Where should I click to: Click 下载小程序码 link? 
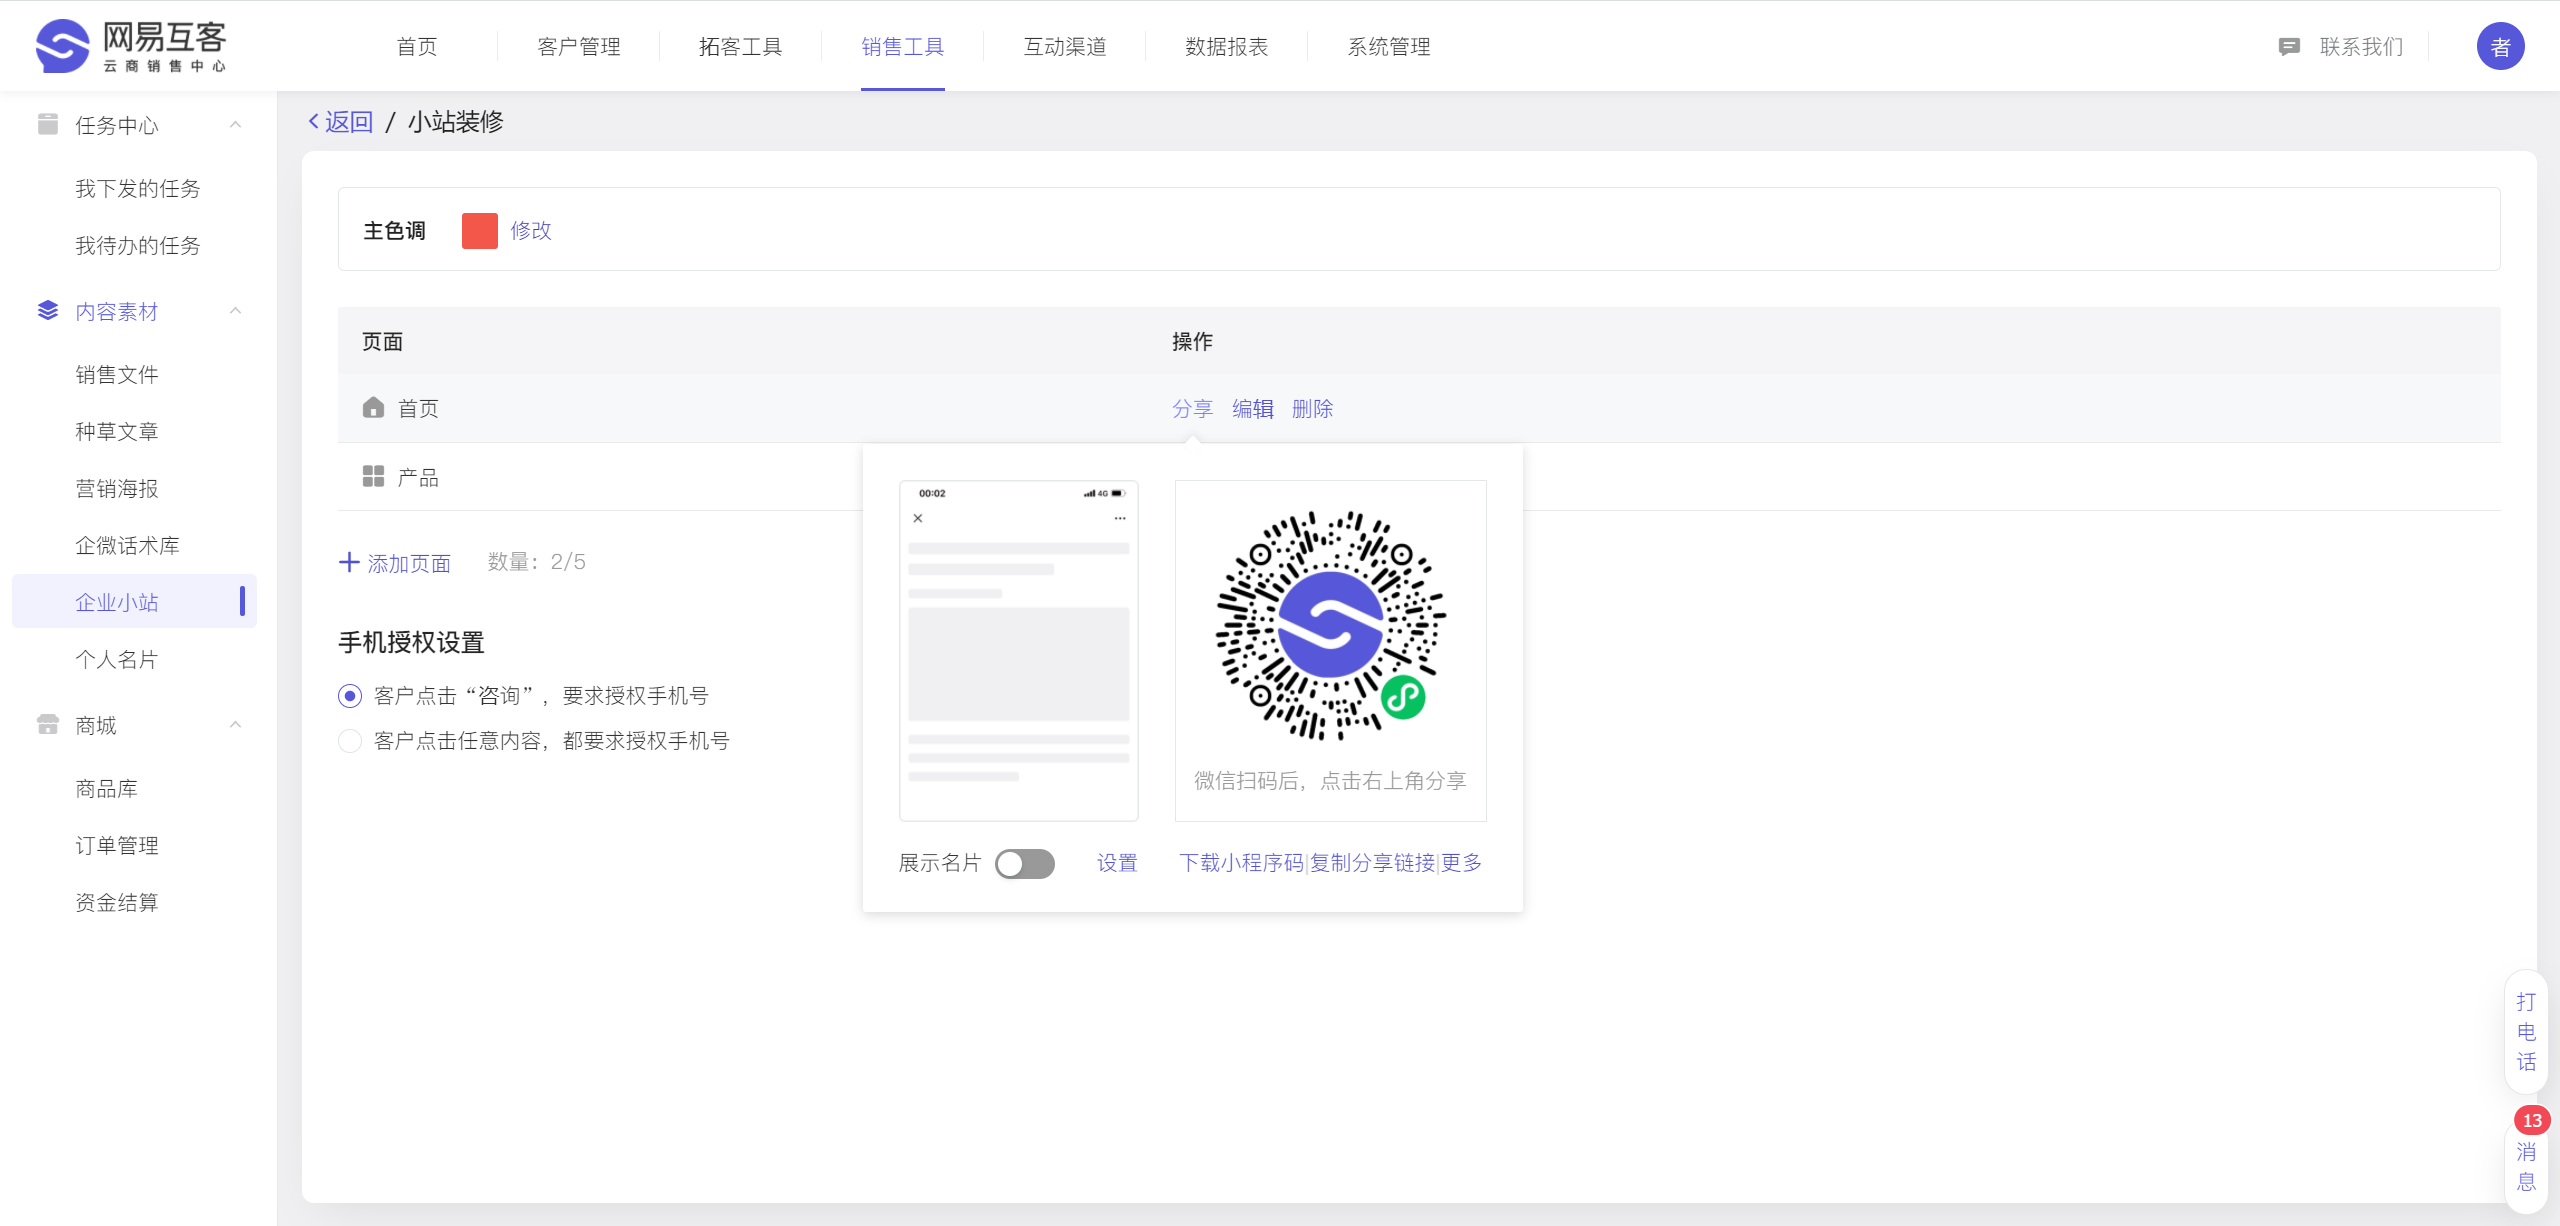(1242, 862)
